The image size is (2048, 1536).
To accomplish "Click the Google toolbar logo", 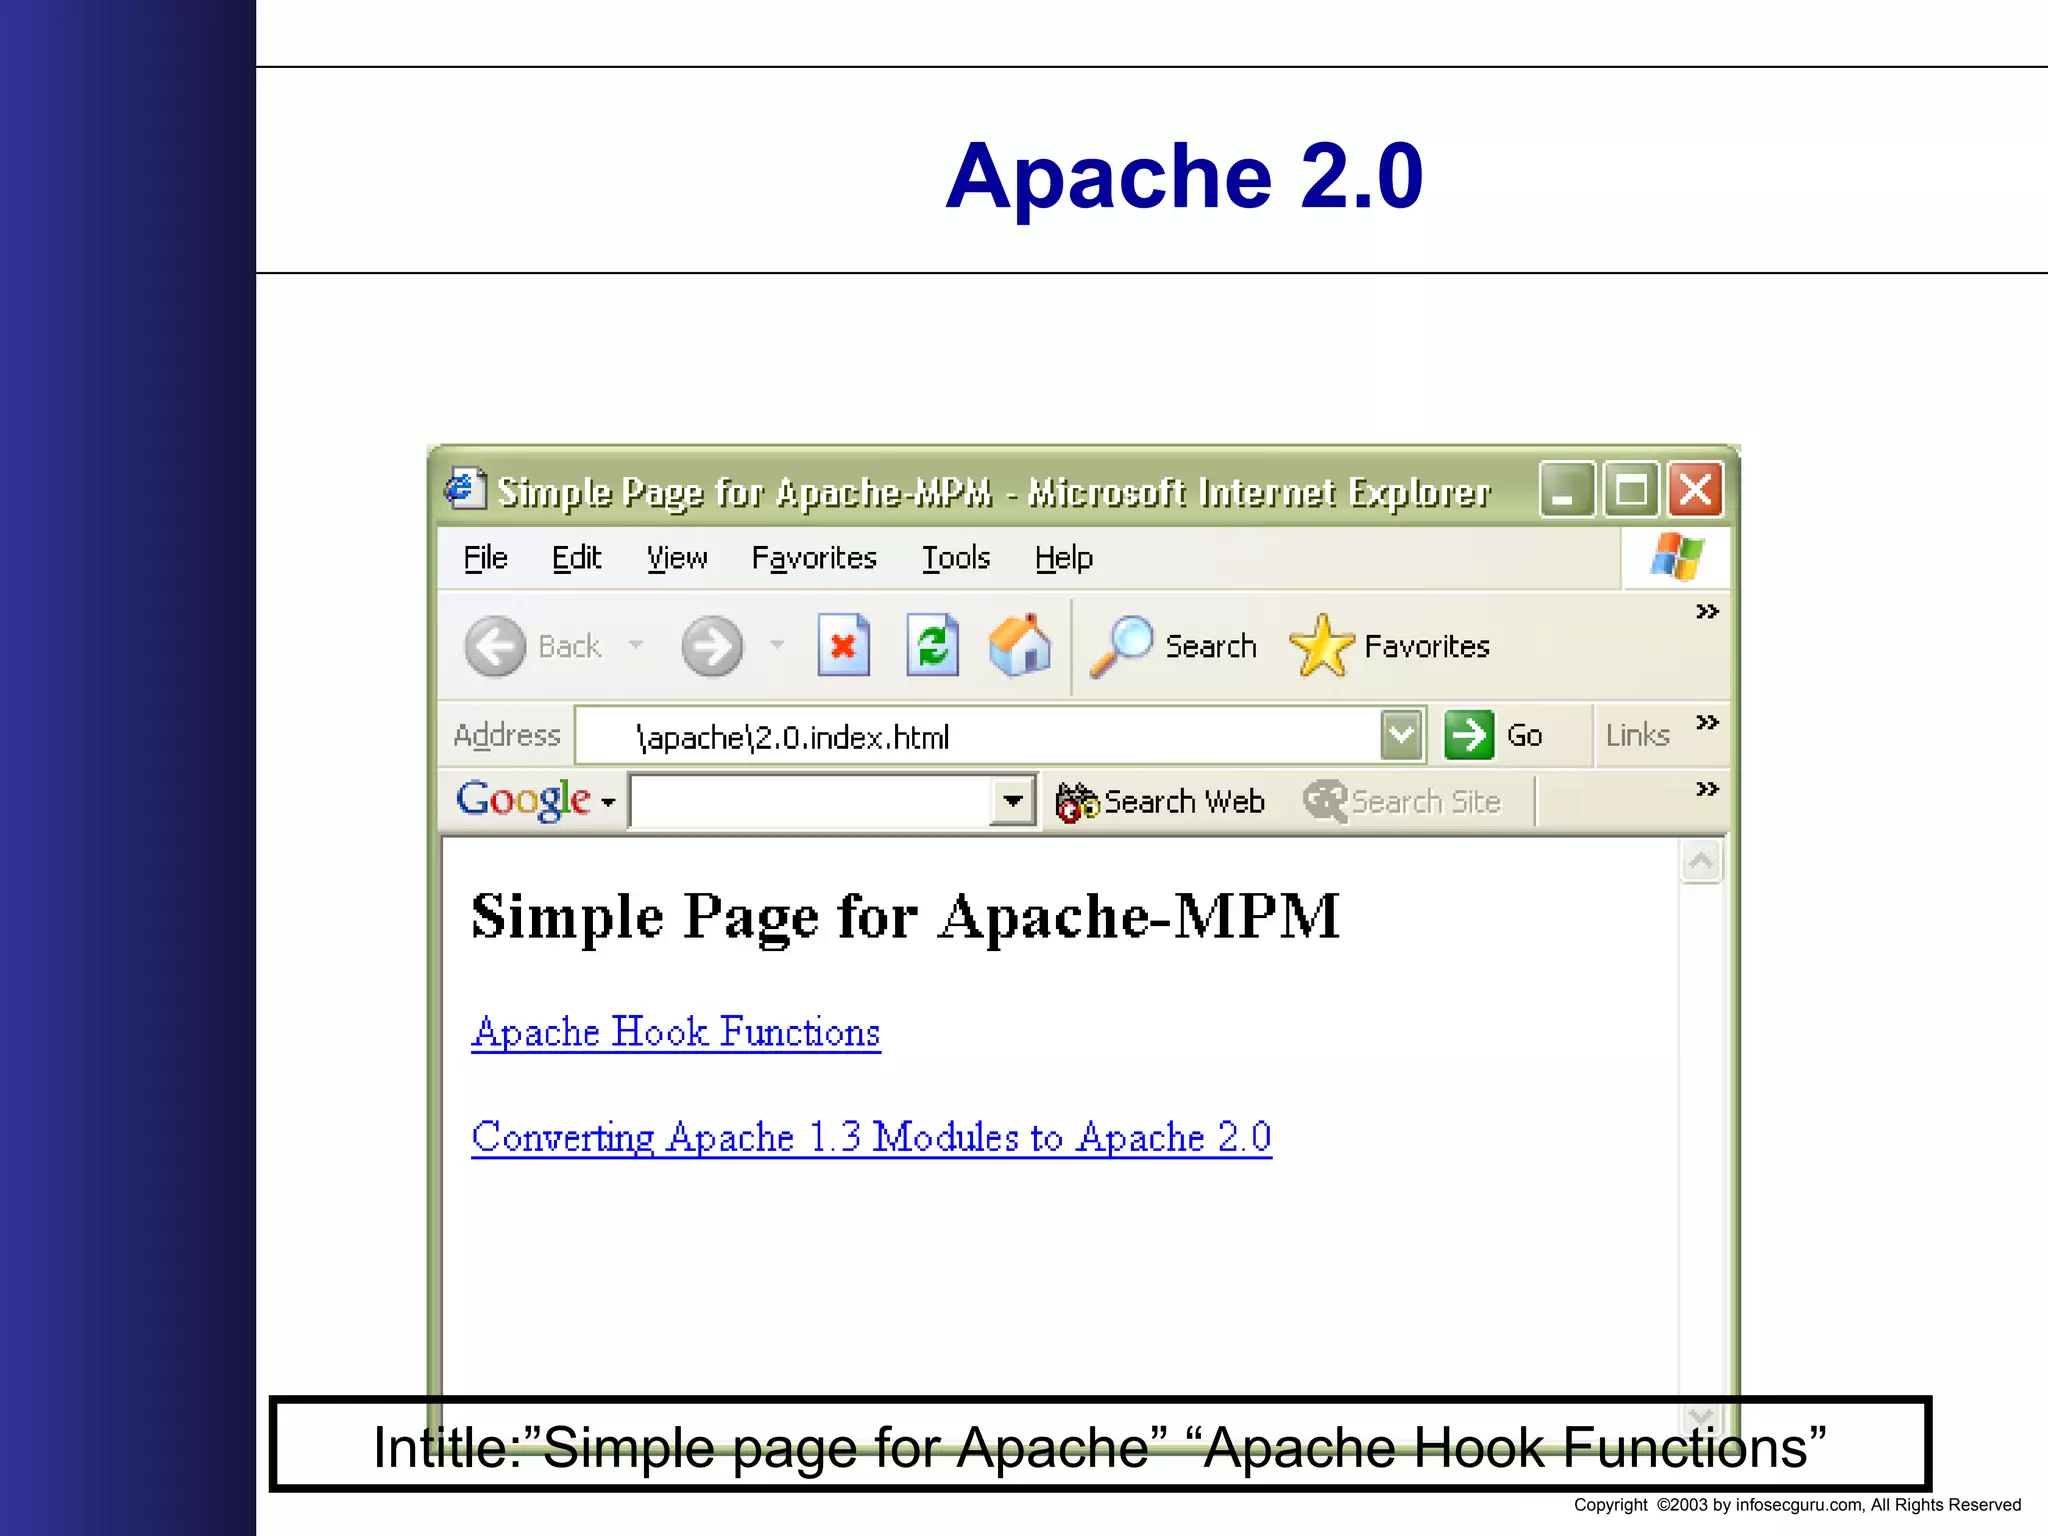I will click(523, 799).
